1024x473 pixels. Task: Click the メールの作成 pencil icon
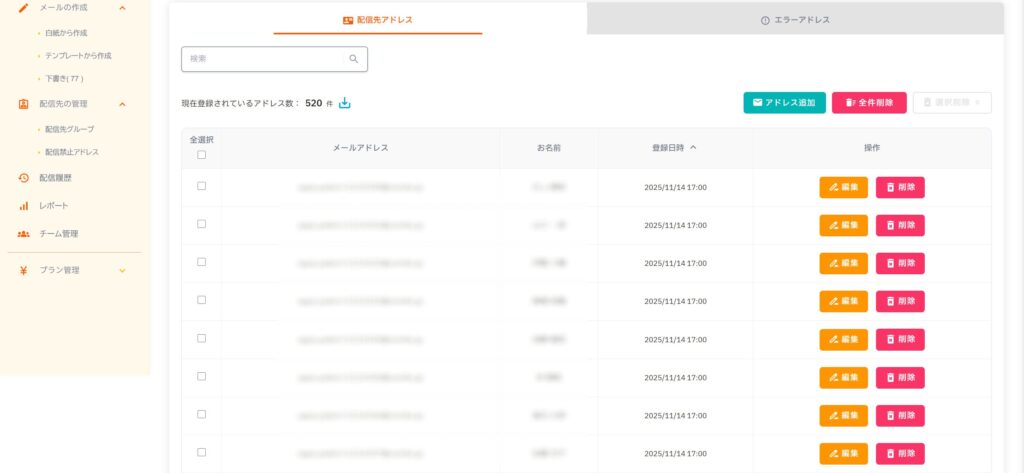tap(23, 8)
